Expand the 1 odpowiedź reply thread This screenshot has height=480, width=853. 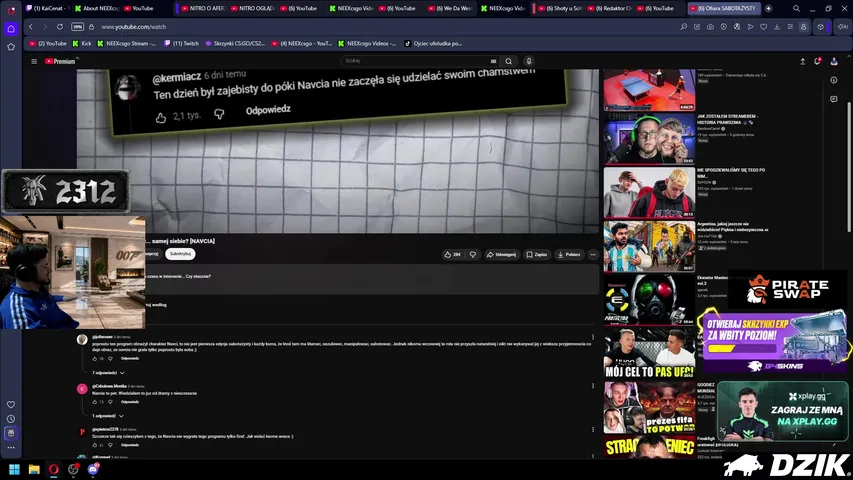tap(107, 416)
